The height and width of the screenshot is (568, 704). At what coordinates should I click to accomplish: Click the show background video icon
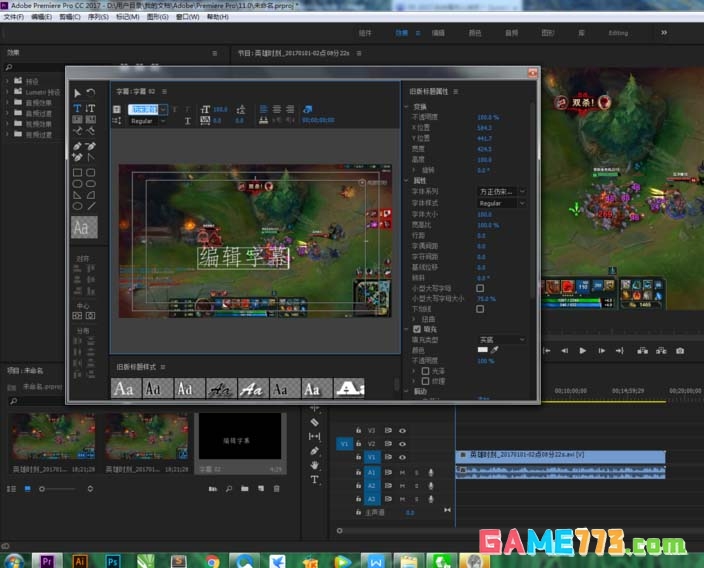click(x=308, y=109)
